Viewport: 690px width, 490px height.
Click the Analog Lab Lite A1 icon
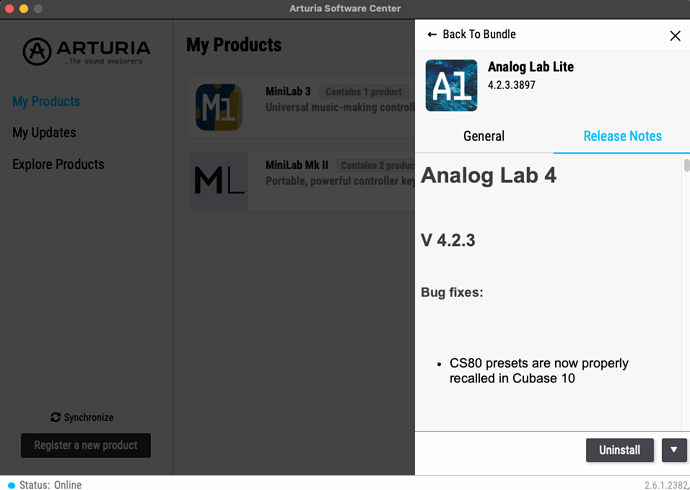[x=451, y=85]
